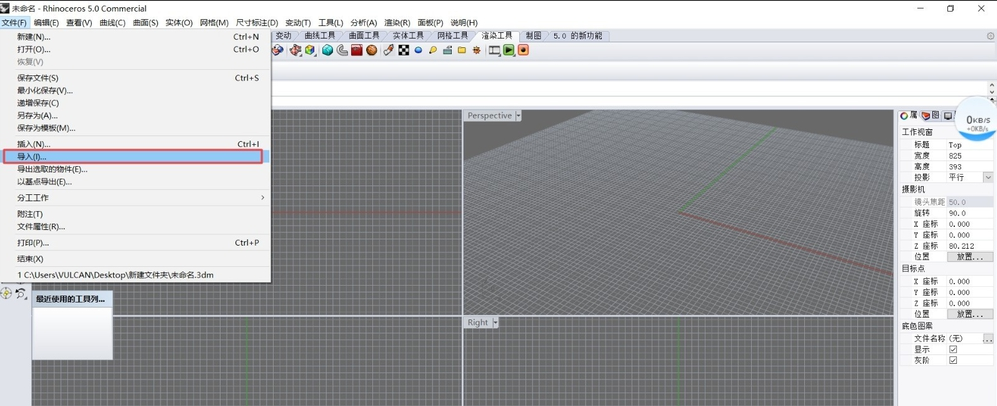This screenshot has width=997, height=406.
Task: Click 放置... button for target point position
Action: coord(969,314)
